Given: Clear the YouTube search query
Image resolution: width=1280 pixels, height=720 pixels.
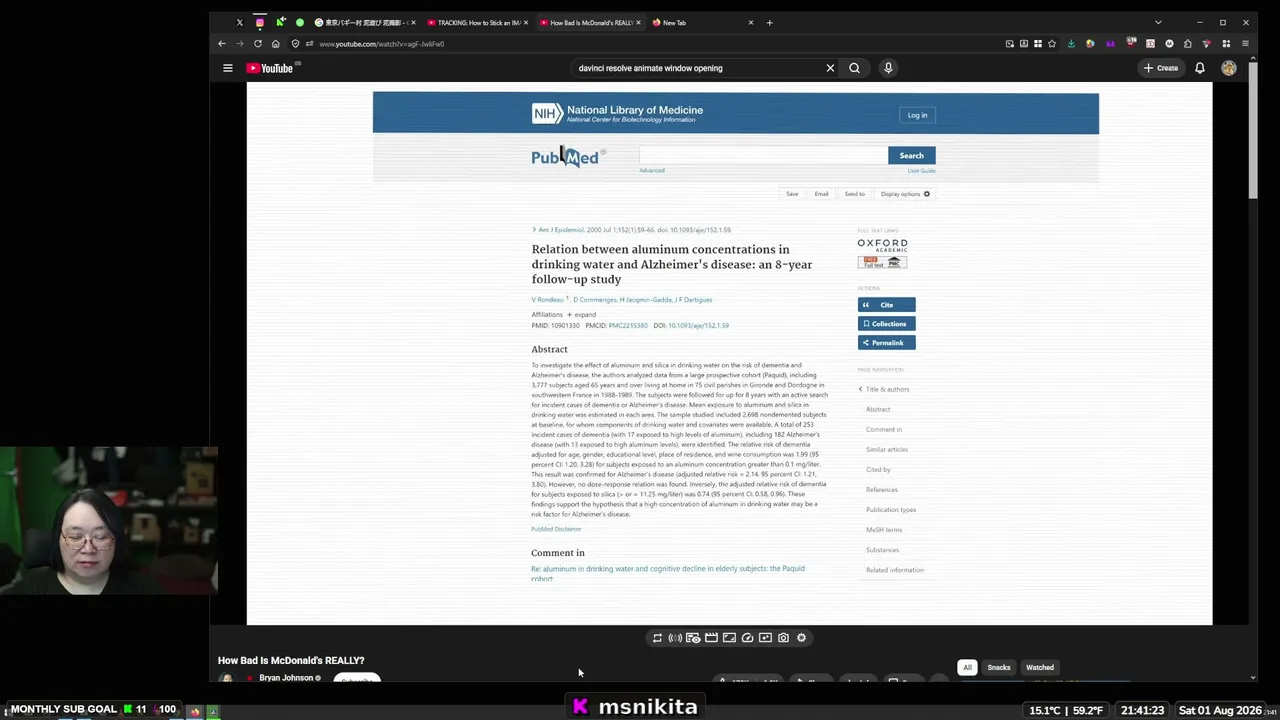Looking at the screenshot, I should click(830, 68).
